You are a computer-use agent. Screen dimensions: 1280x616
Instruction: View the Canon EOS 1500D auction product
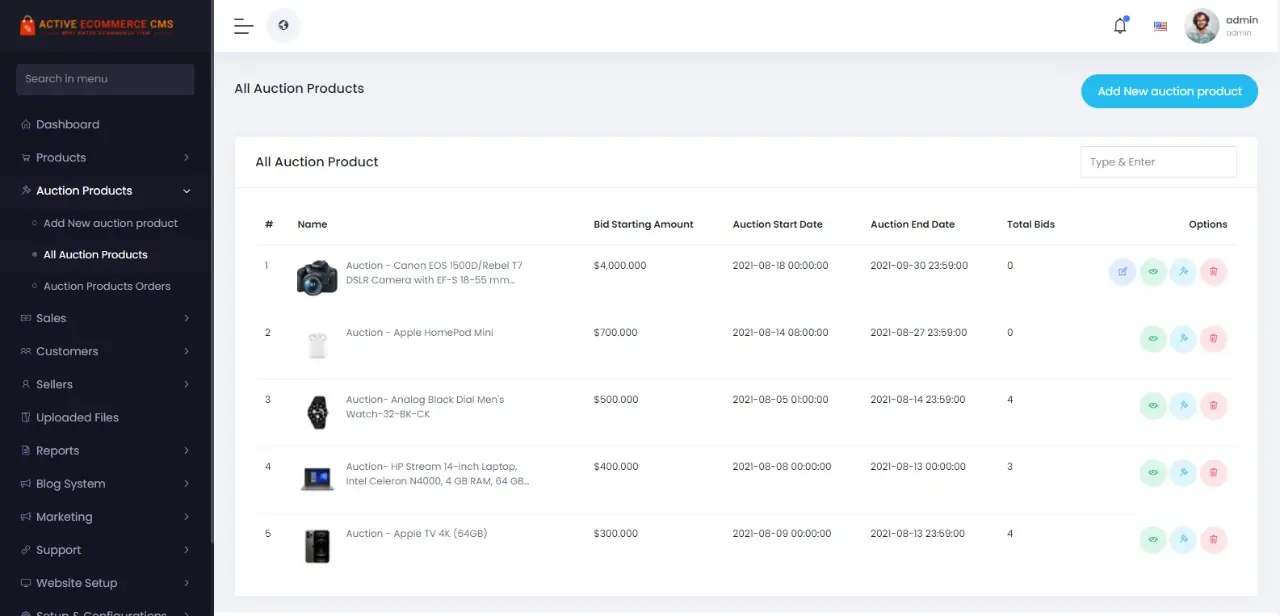(1153, 272)
